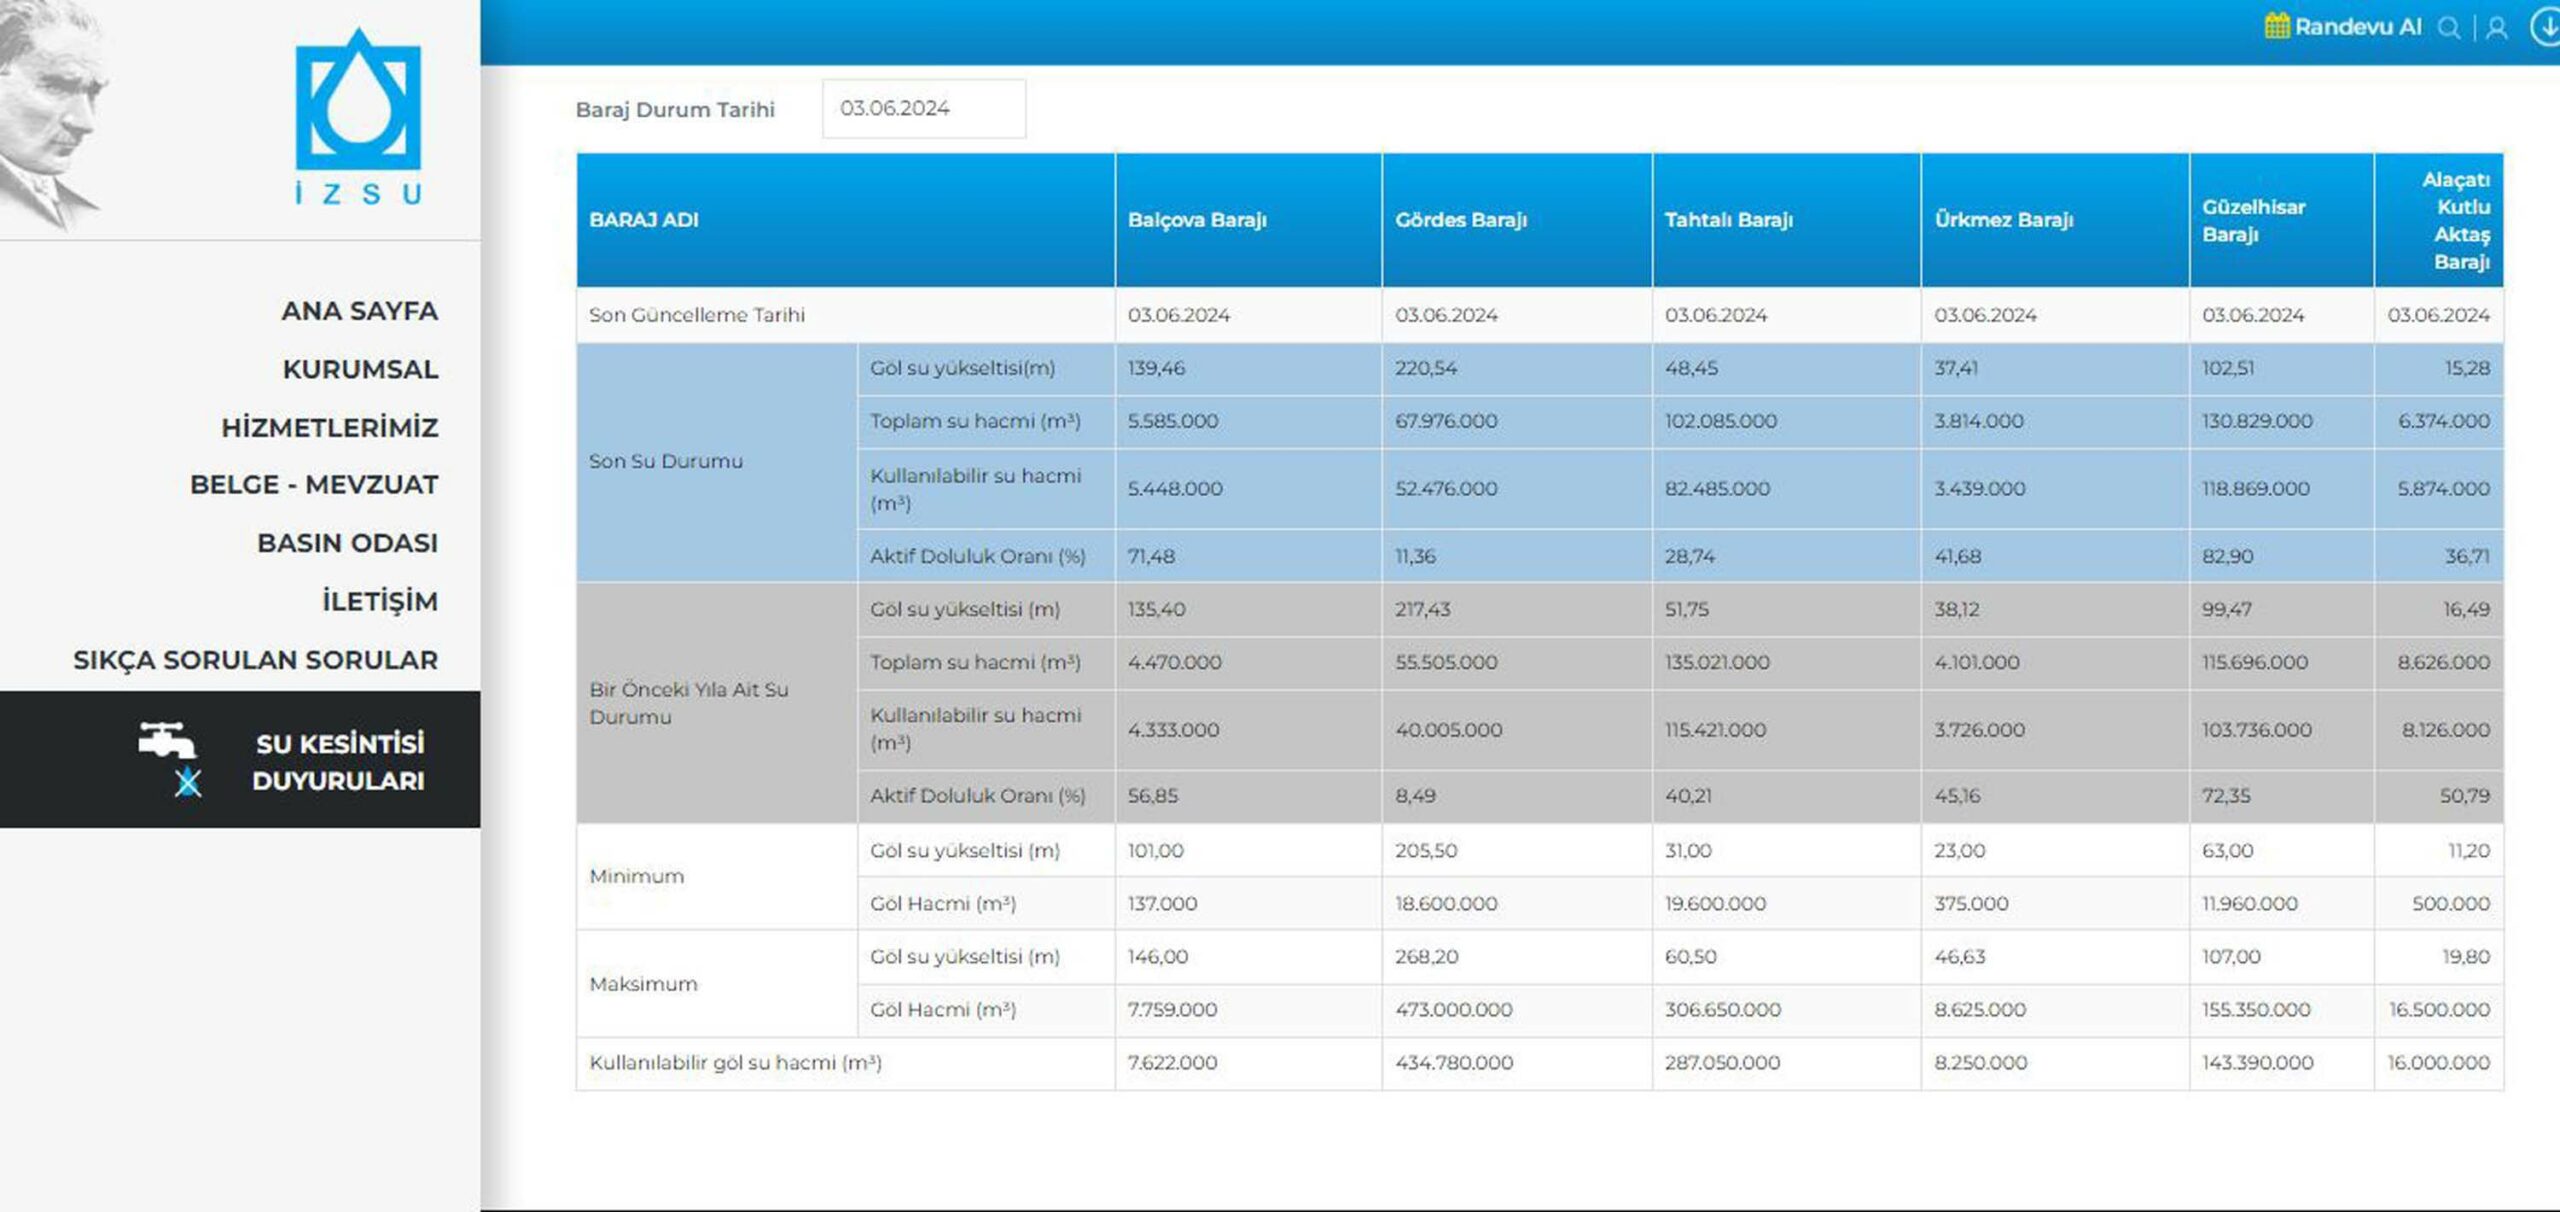Open the KURUMSAL menu
The height and width of the screenshot is (1212, 2560).
tap(360, 369)
